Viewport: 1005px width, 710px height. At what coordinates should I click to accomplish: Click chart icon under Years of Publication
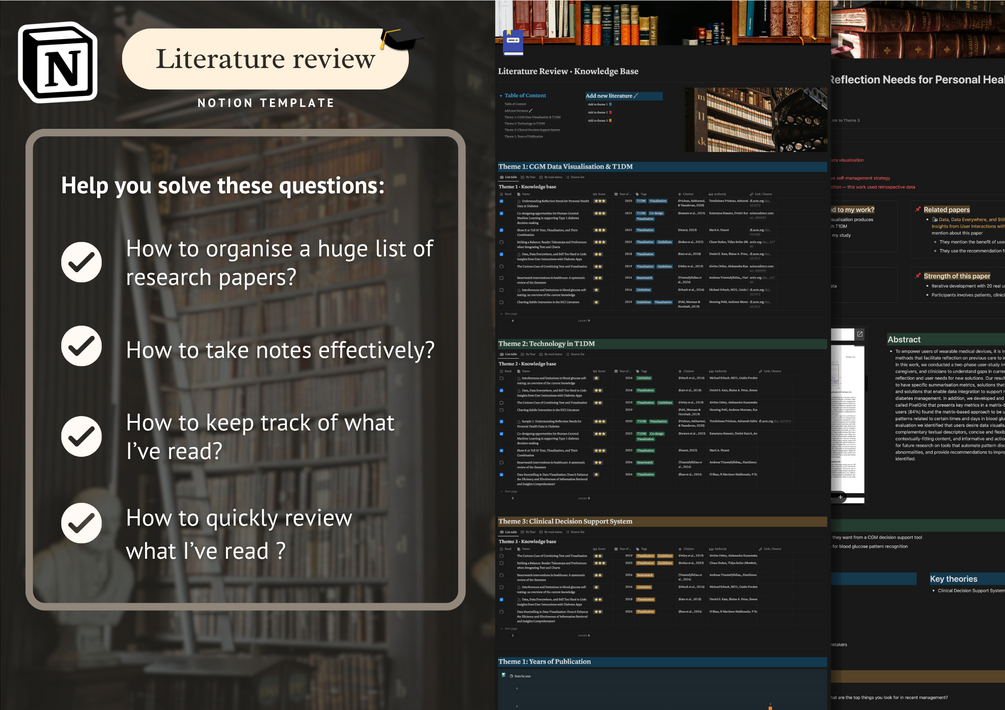(503, 675)
